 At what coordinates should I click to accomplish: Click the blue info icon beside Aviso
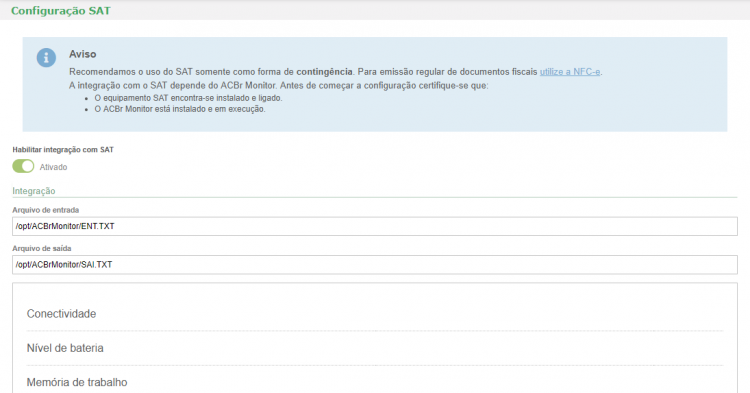pos(46,58)
